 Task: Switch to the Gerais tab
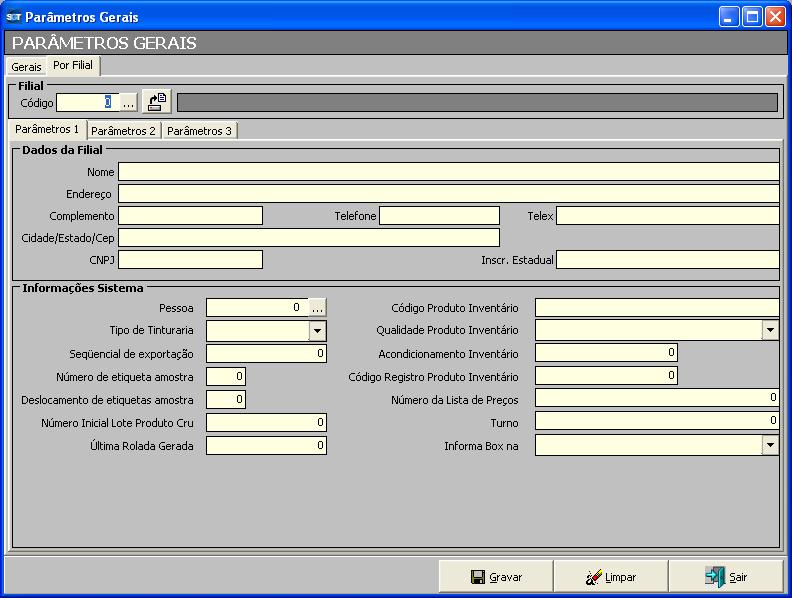(26, 67)
